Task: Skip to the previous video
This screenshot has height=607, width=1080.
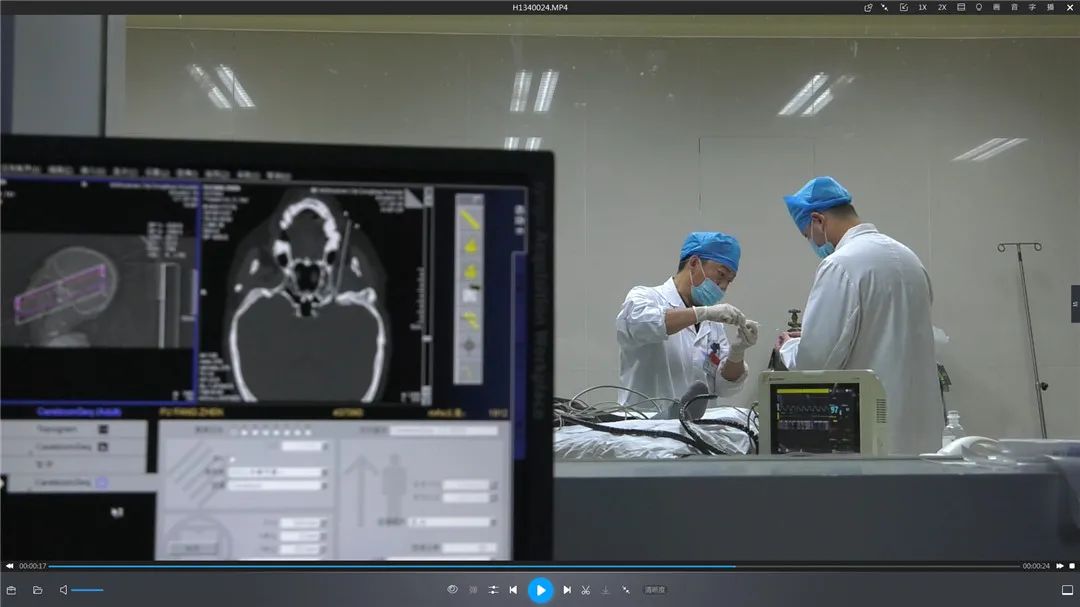Action: tap(513, 590)
